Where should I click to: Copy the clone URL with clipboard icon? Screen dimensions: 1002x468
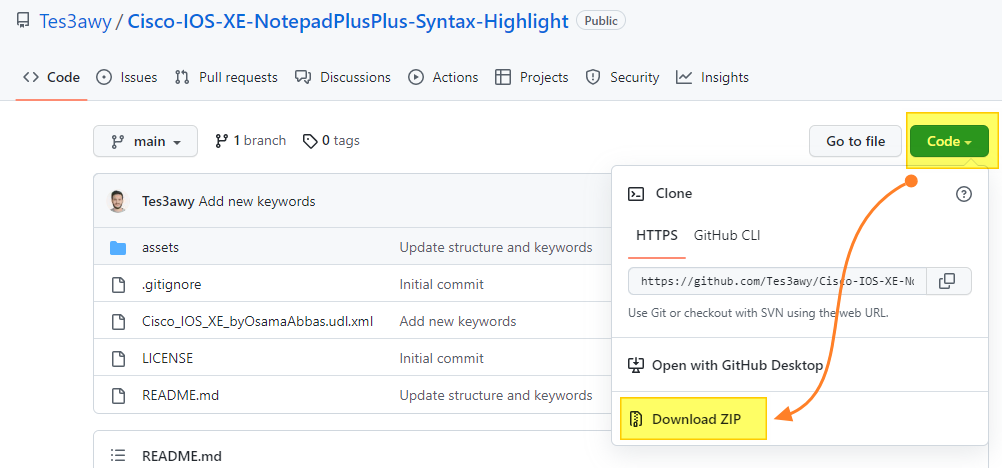(948, 281)
